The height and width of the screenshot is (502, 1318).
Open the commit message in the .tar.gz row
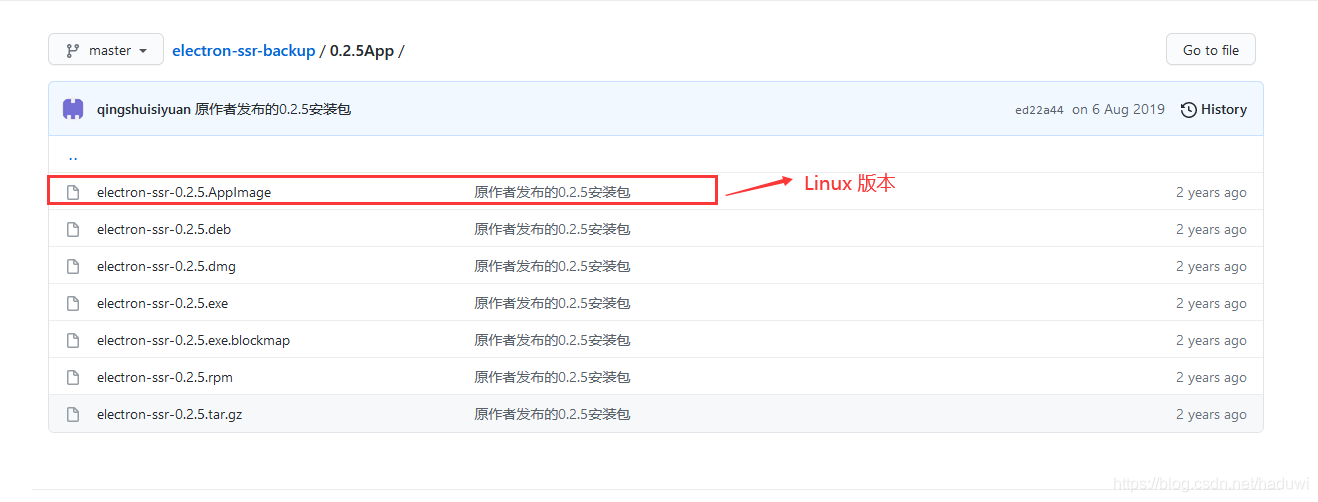coord(552,414)
